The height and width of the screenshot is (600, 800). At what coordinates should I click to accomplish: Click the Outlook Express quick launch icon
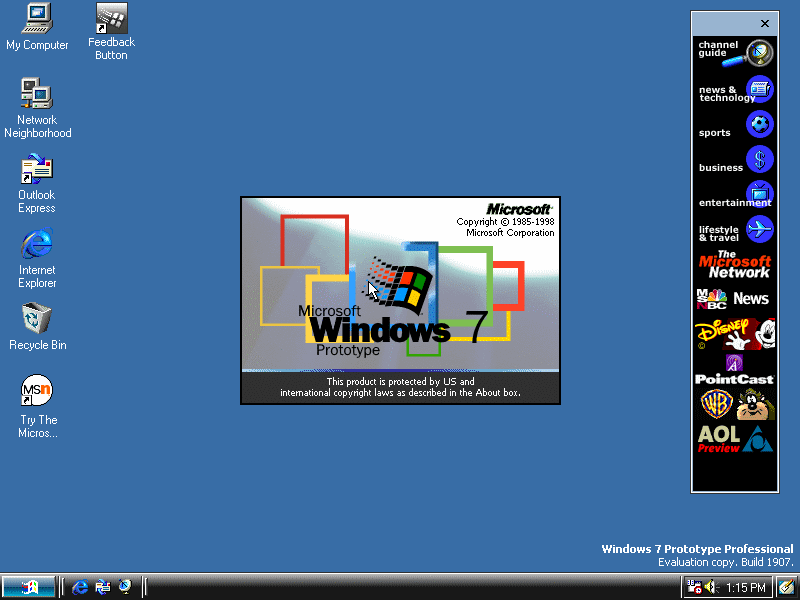pyautogui.click(x=103, y=587)
